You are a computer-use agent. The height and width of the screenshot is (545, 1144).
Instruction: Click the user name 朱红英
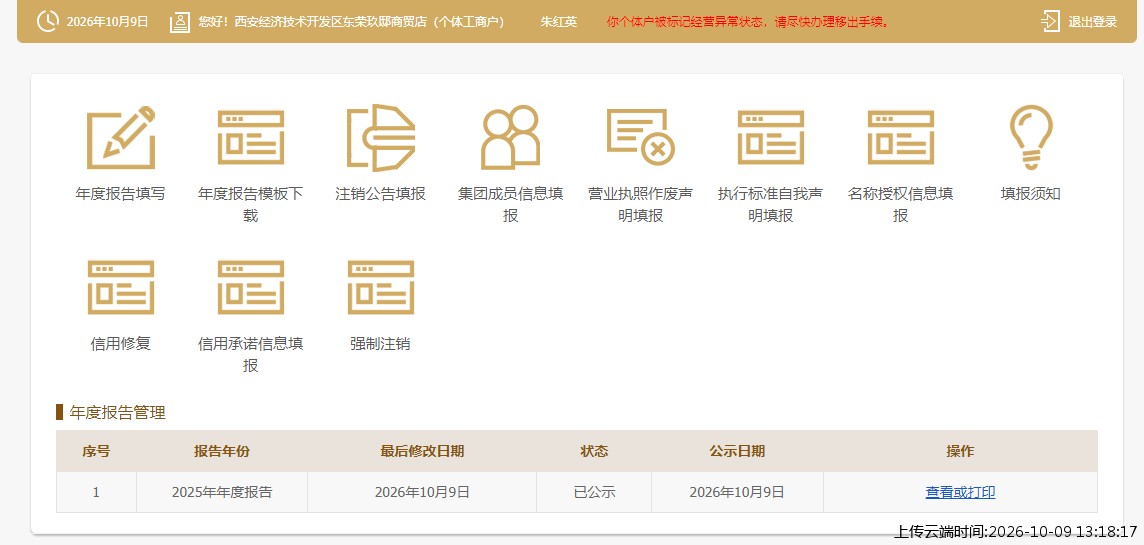(559, 22)
